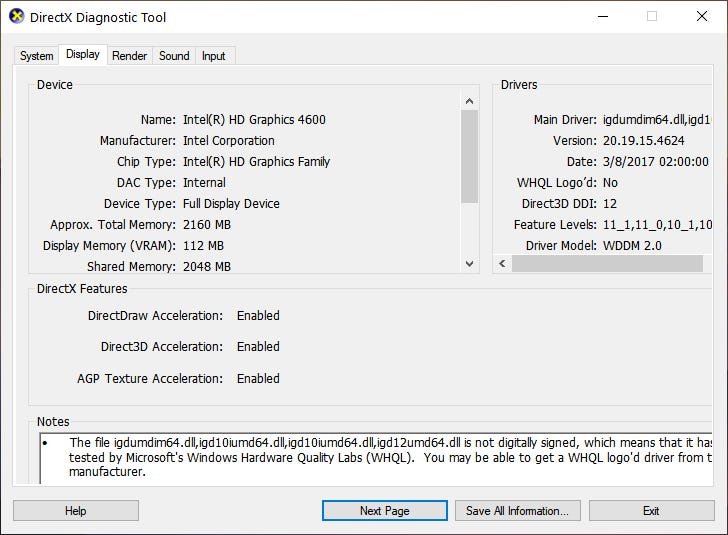728x535 pixels.
Task: Go to the Sound tab
Action: pos(174,56)
